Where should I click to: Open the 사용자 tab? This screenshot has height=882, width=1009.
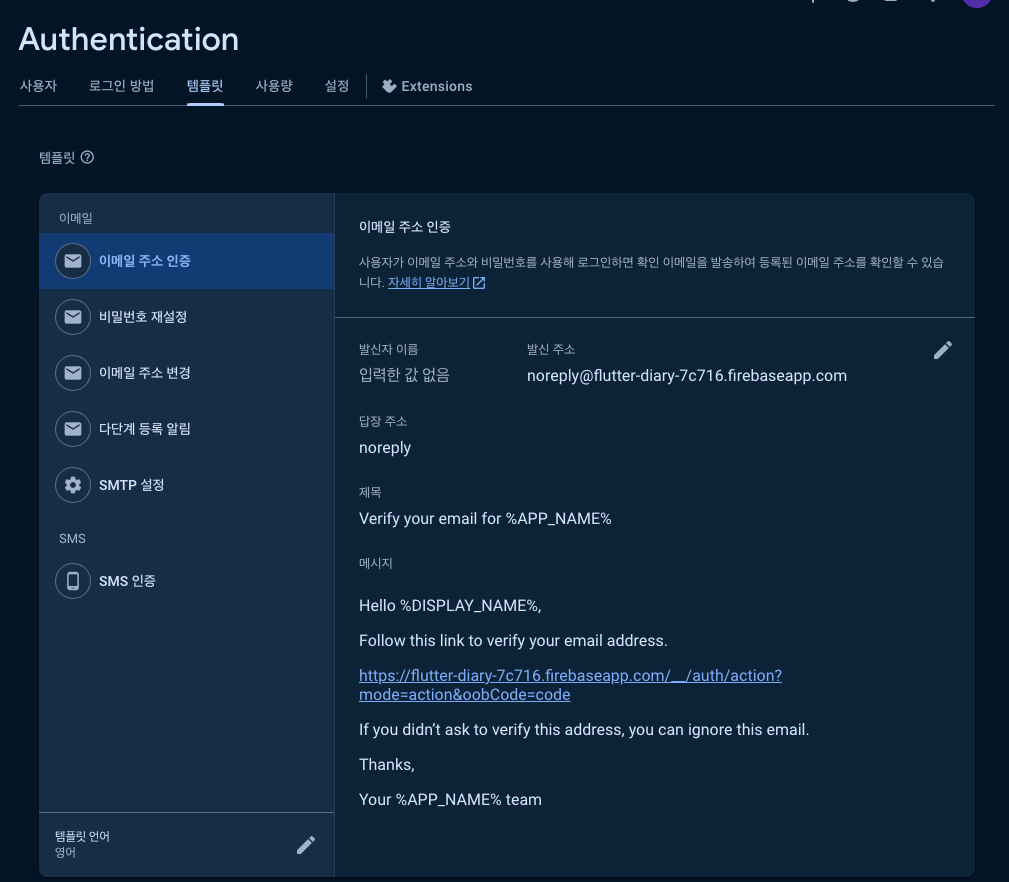coord(39,86)
